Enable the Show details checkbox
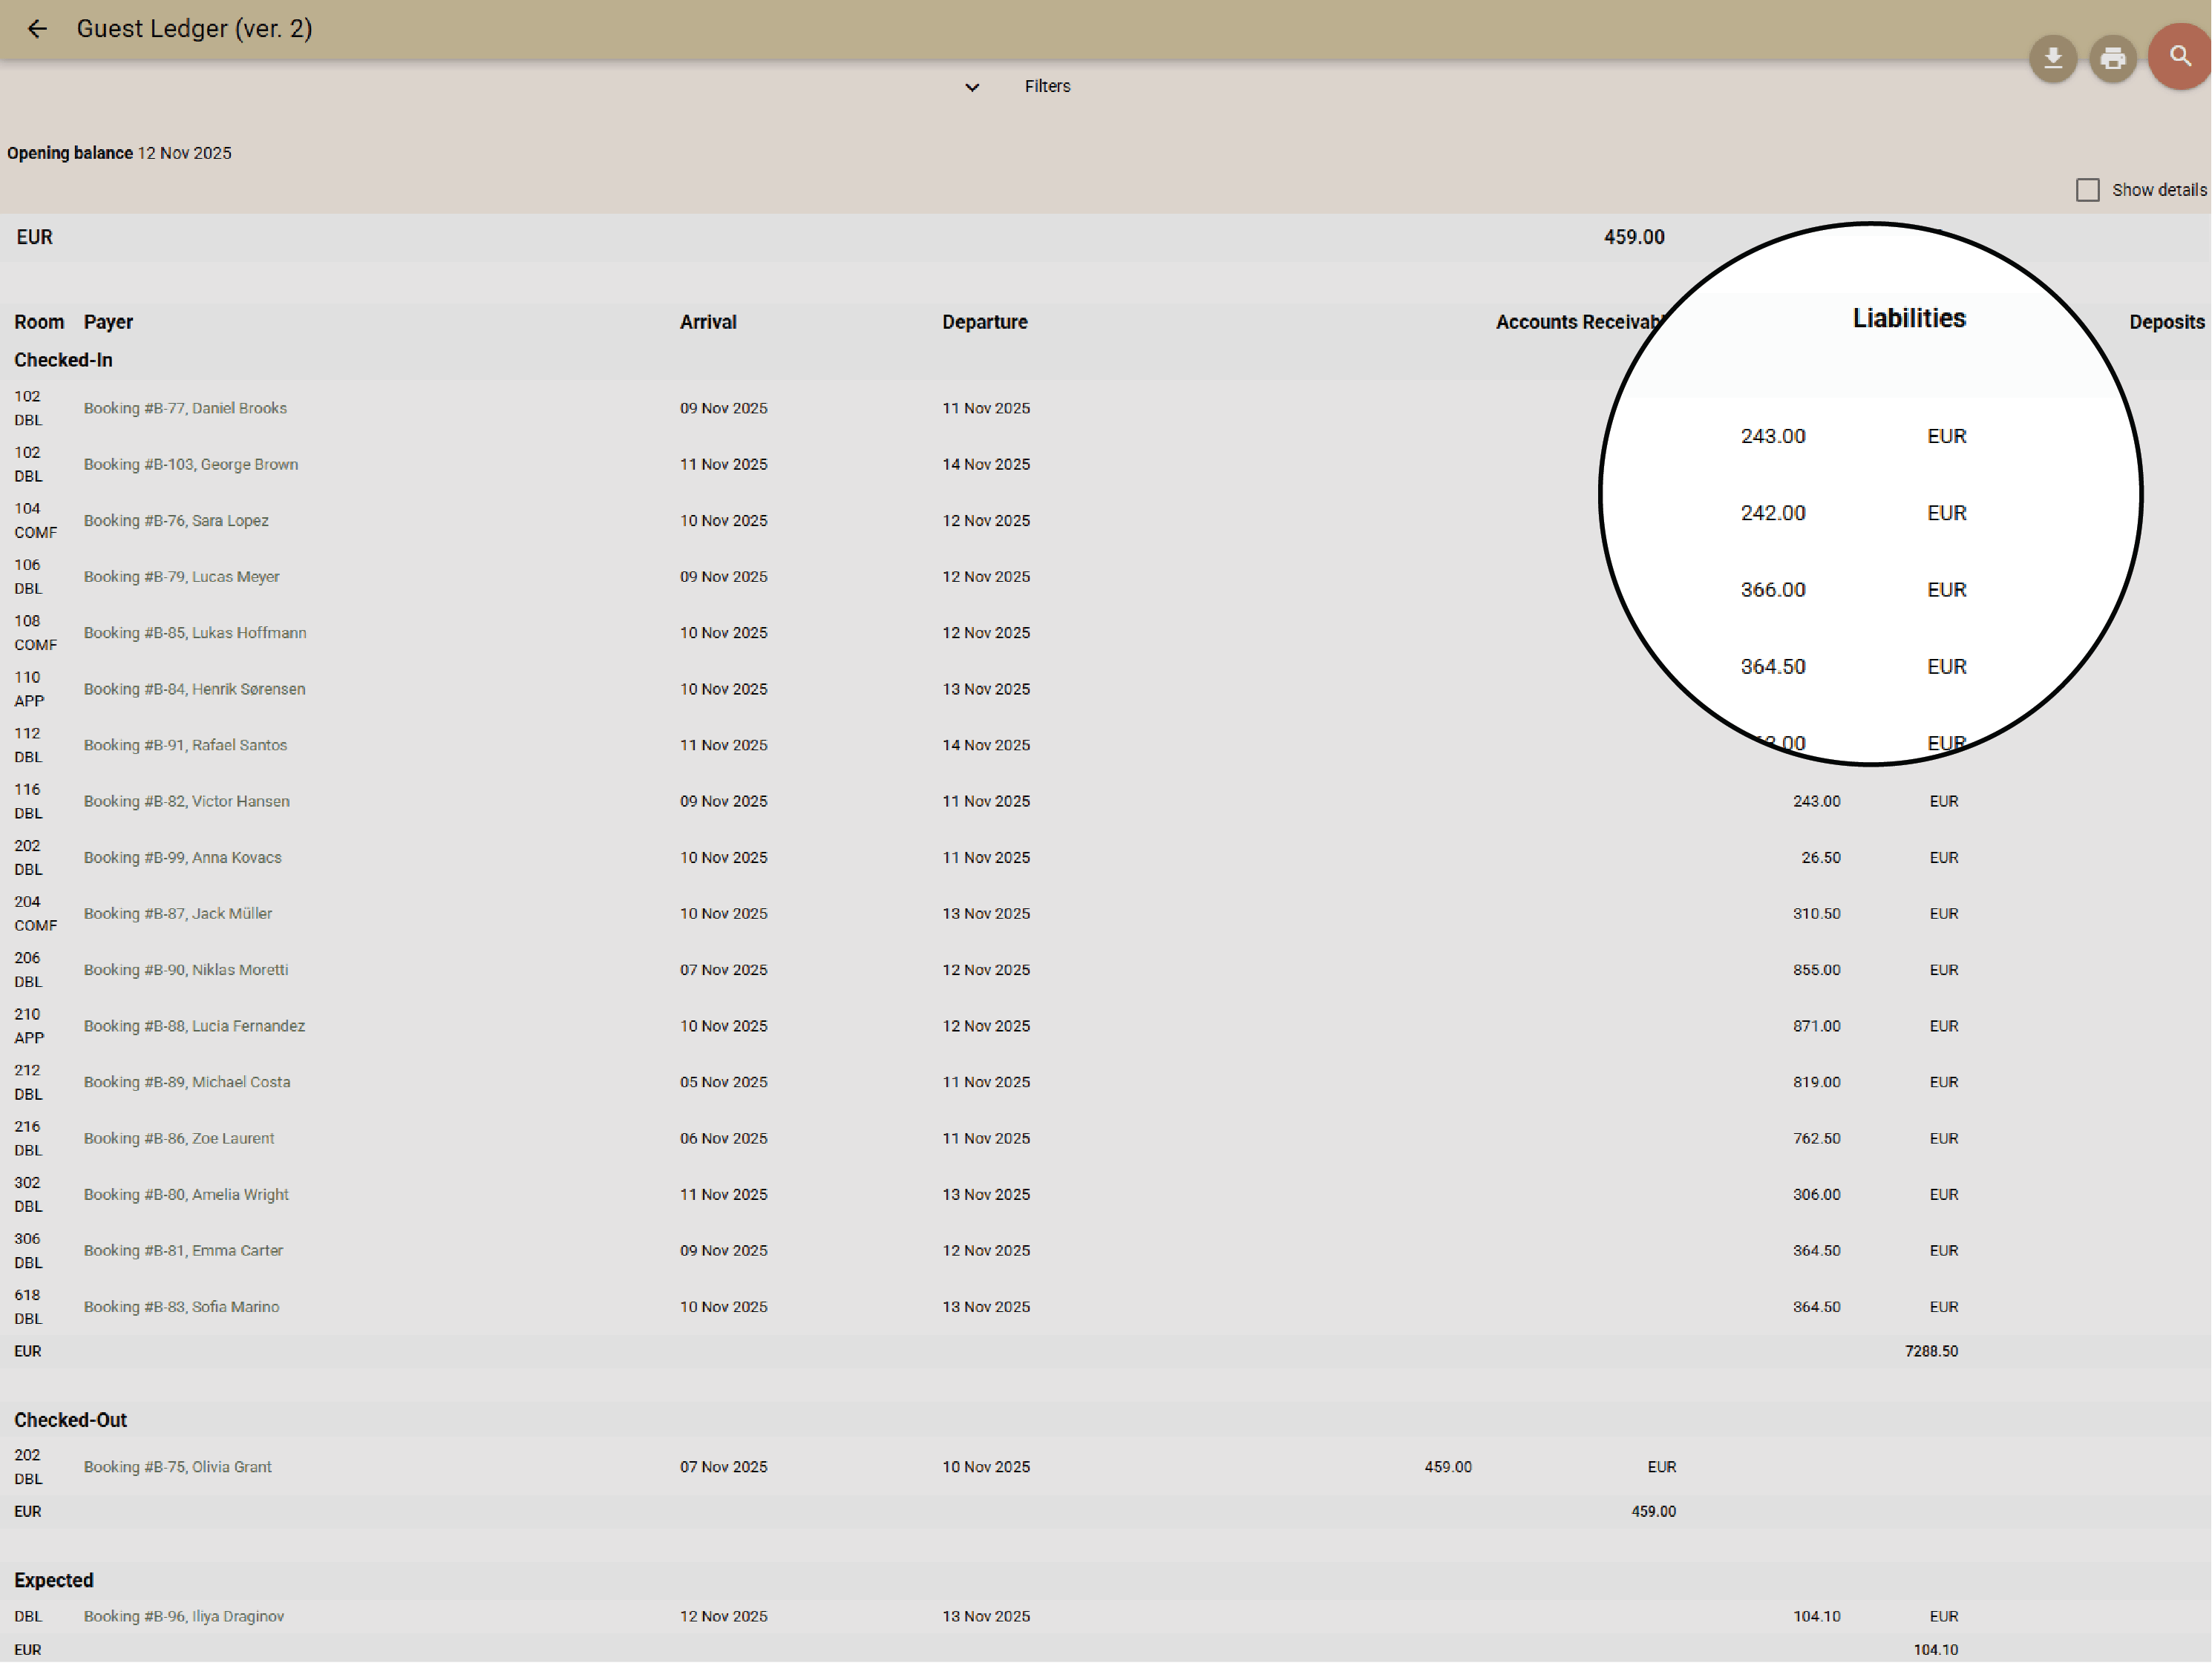Viewport: 2212px width, 1663px height. 2088,189
